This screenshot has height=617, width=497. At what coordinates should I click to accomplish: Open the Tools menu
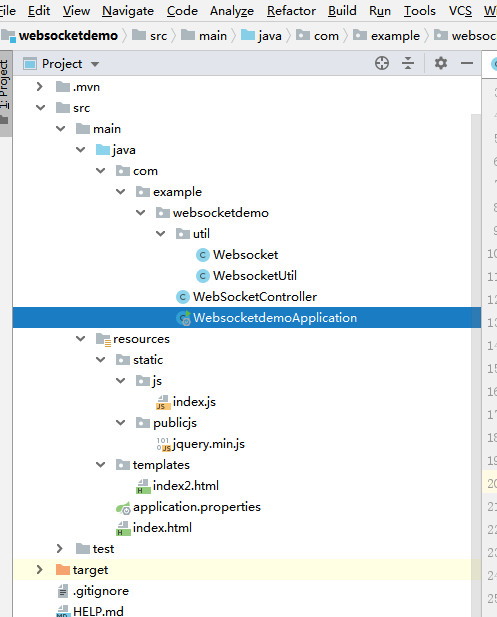point(419,11)
